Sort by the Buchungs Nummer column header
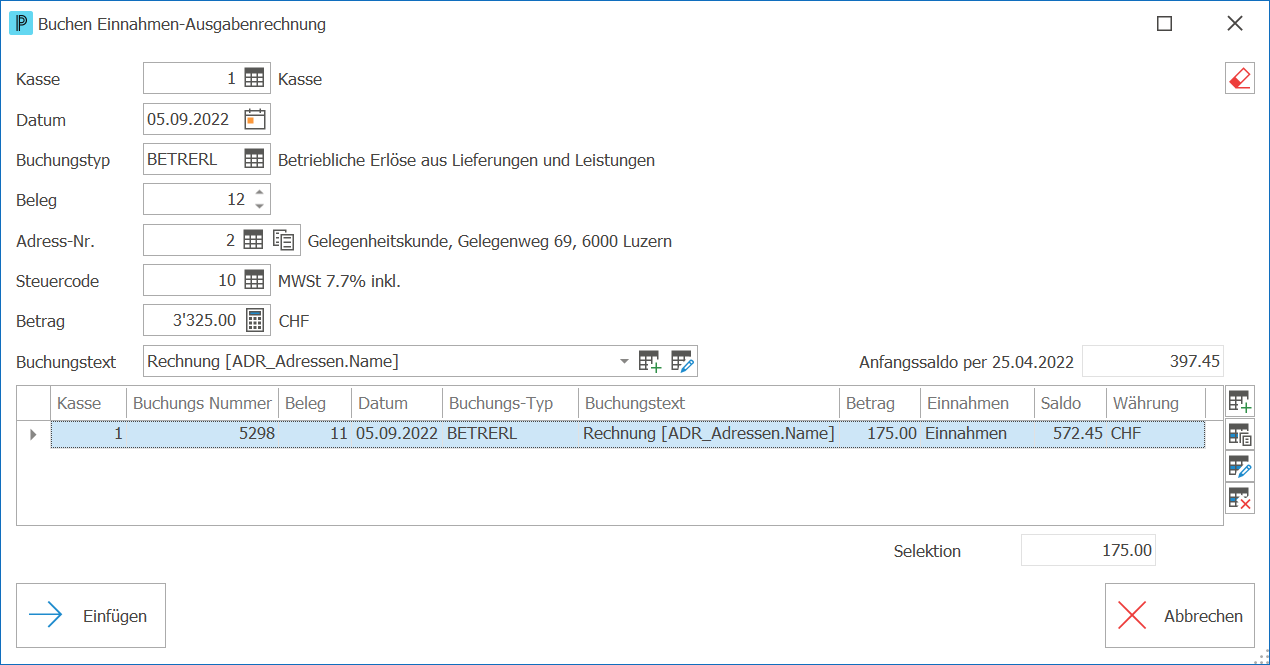 (202, 403)
